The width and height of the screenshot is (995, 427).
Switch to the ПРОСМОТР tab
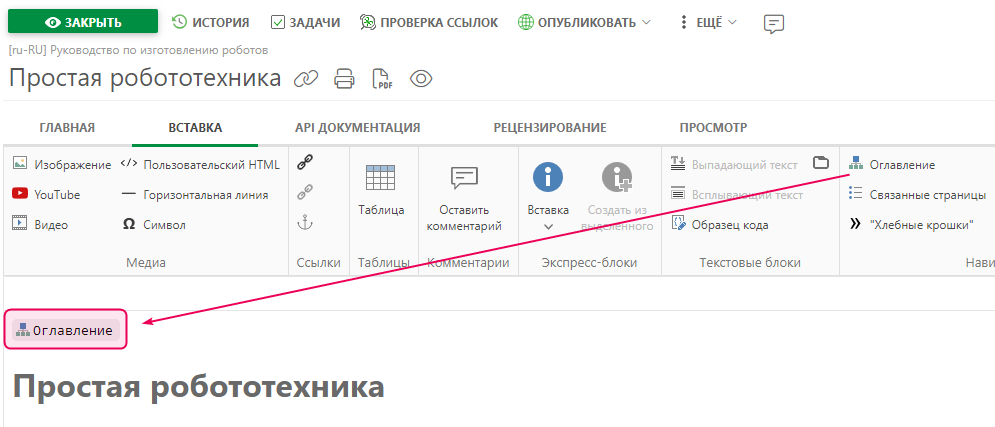713,128
